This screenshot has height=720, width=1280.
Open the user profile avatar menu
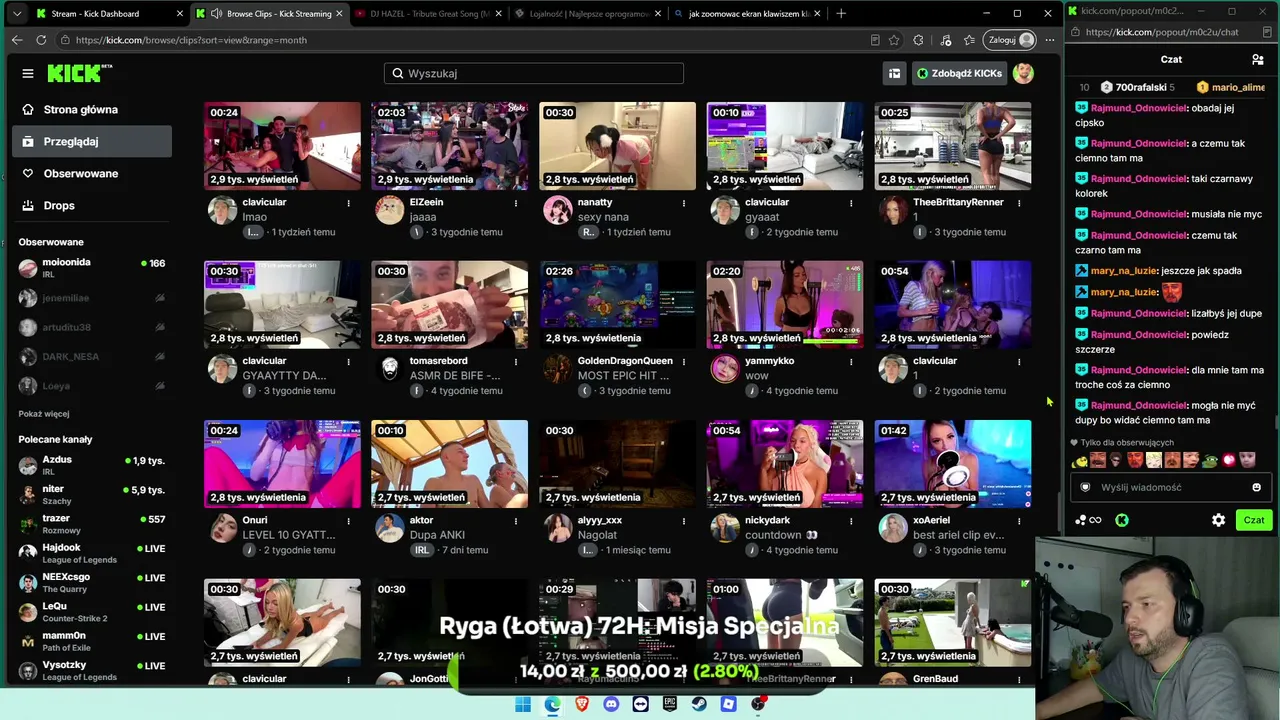click(1023, 73)
